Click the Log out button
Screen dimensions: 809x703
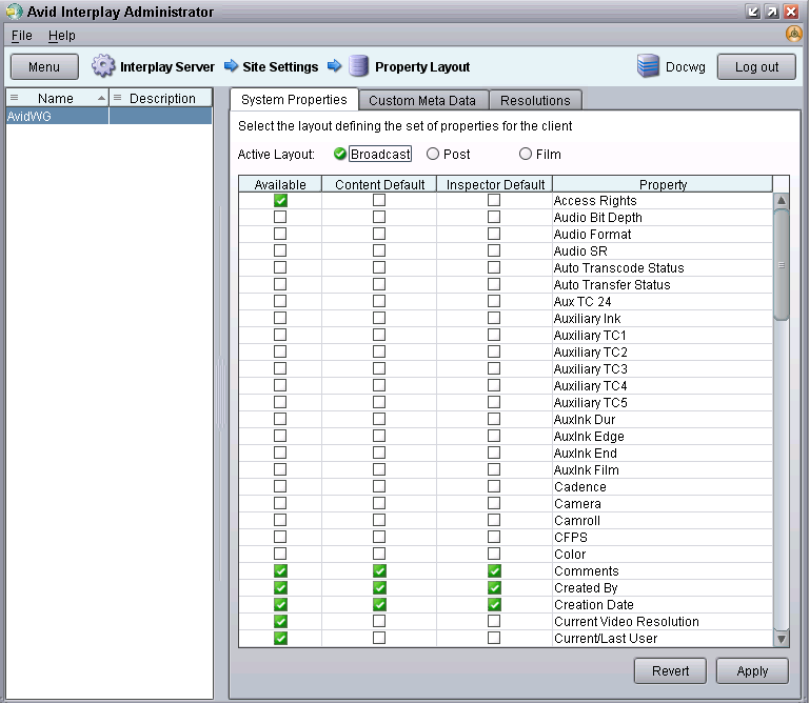[756, 67]
